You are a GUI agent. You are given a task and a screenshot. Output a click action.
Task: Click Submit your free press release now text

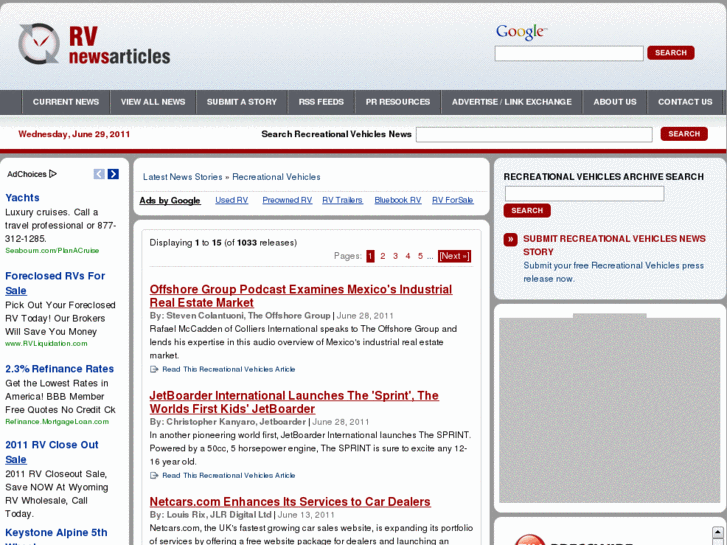click(613, 272)
